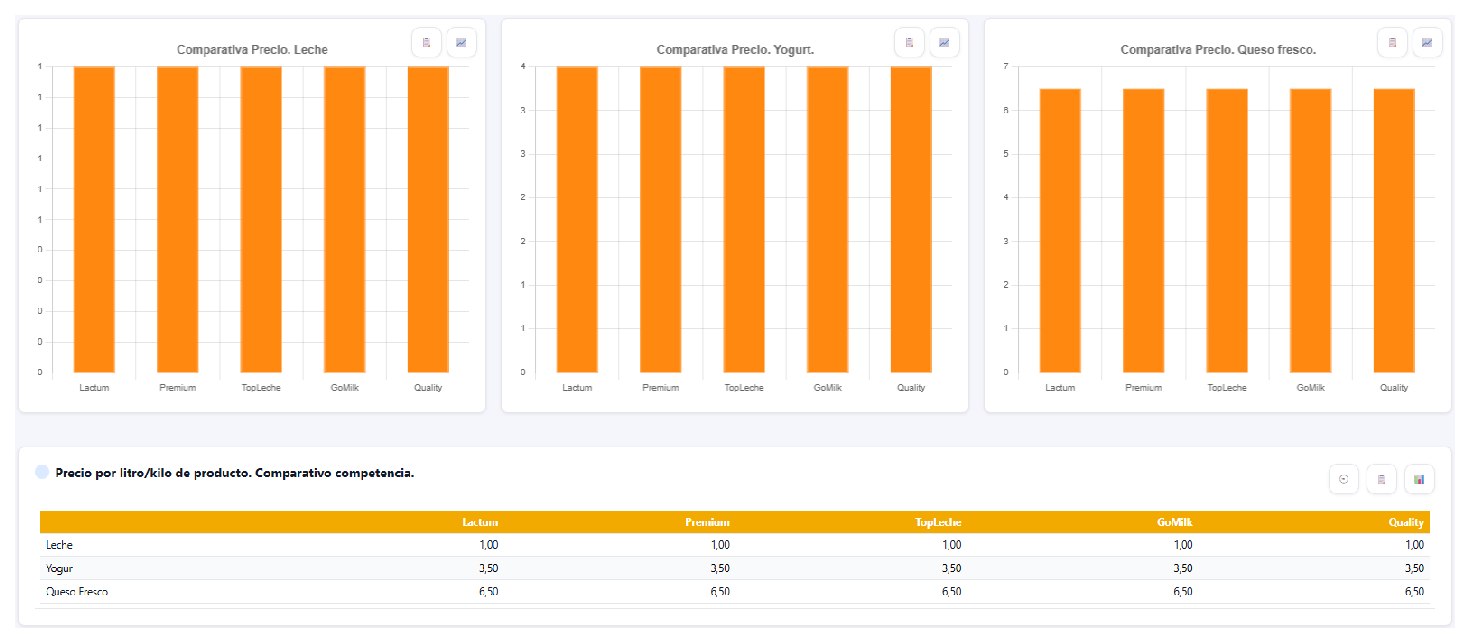The height and width of the screenshot is (643, 1470).
Task: Click the circular icon above the price table
Action: [1344, 480]
